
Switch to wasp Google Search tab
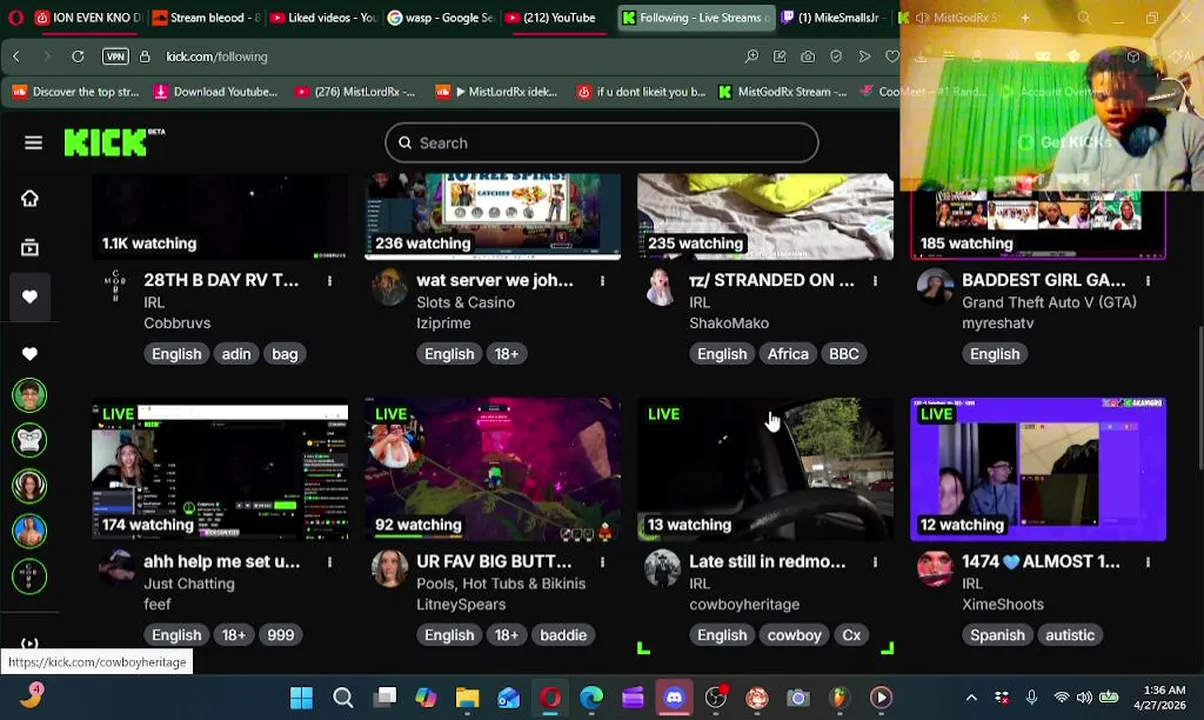tap(441, 17)
